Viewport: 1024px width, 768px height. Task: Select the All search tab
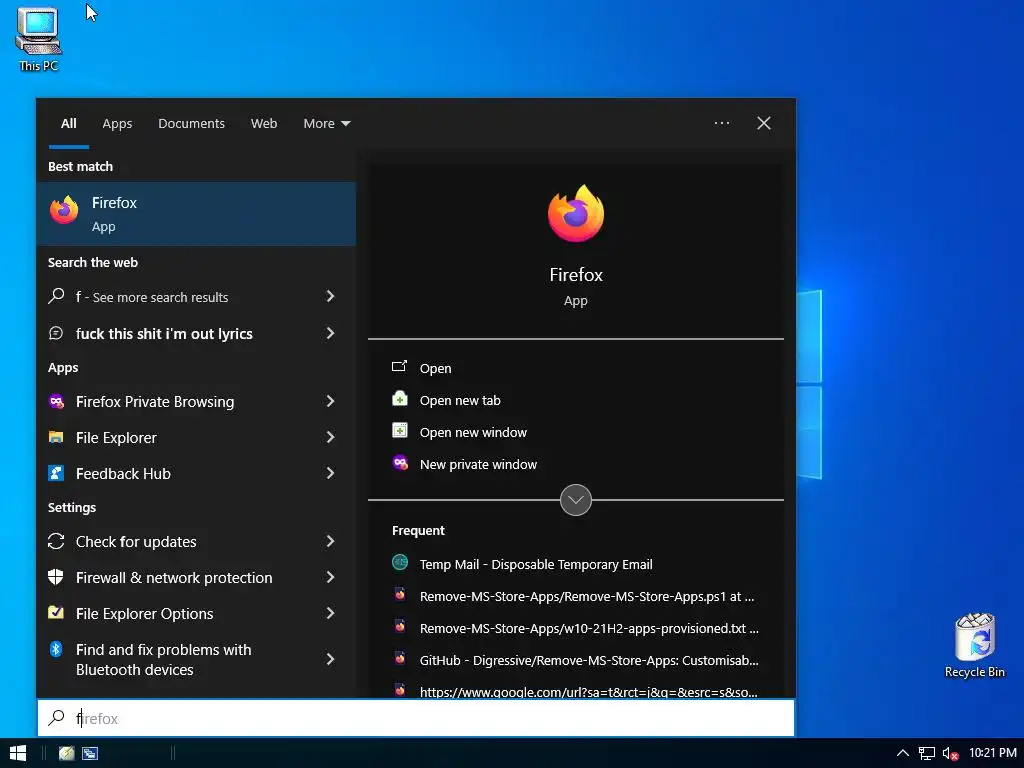pos(69,123)
